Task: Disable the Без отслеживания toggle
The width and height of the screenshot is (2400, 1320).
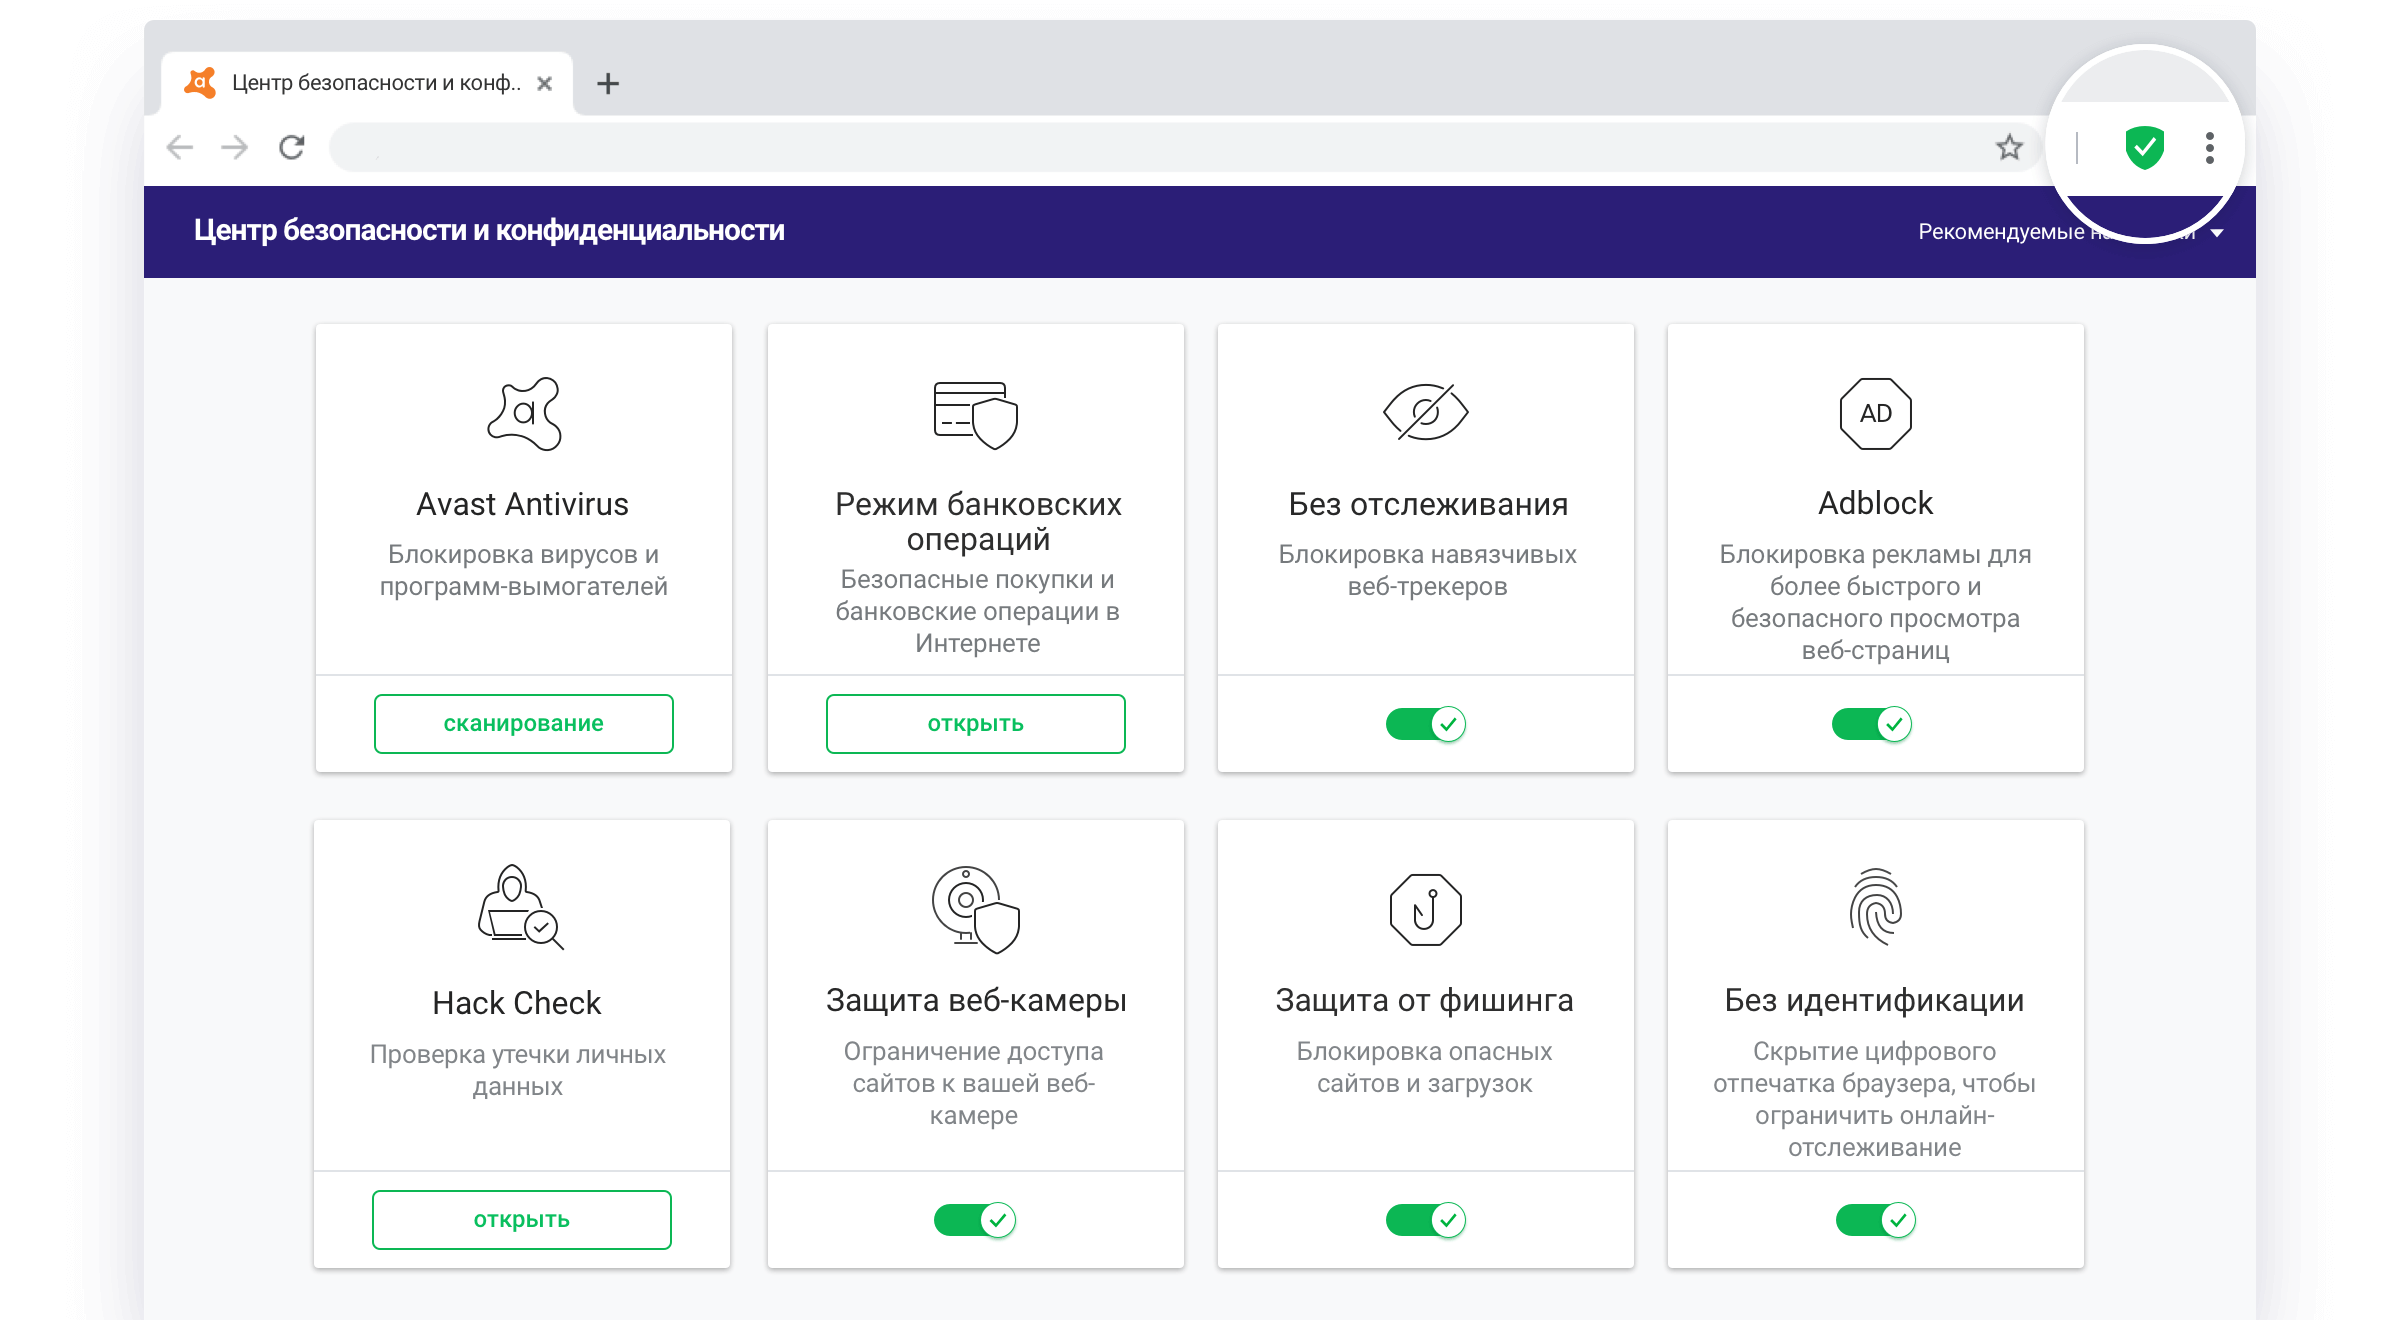Action: 1425,723
